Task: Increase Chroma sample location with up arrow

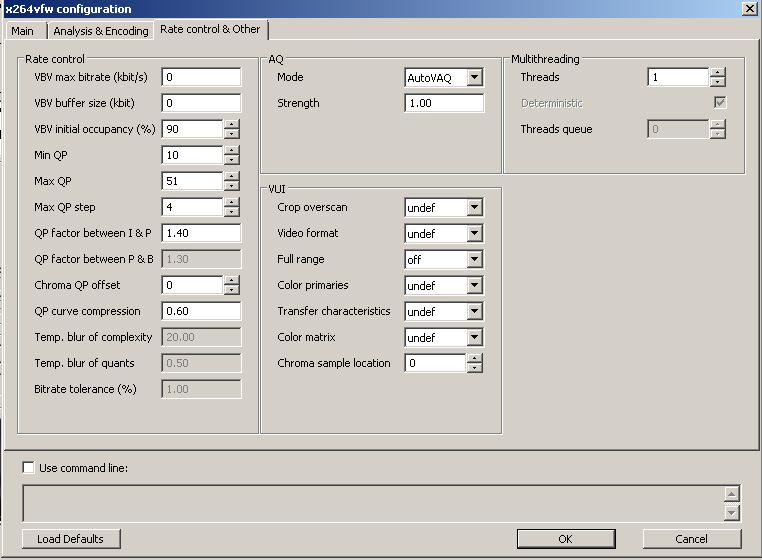Action: [475, 358]
